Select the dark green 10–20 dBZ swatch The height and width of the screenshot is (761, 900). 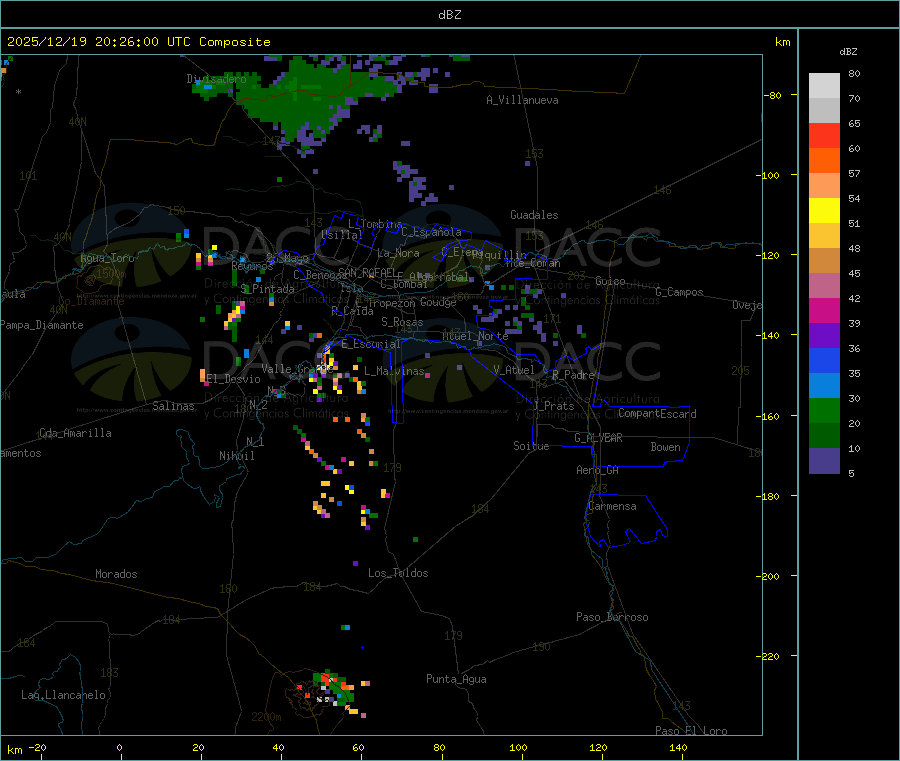(824, 436)
